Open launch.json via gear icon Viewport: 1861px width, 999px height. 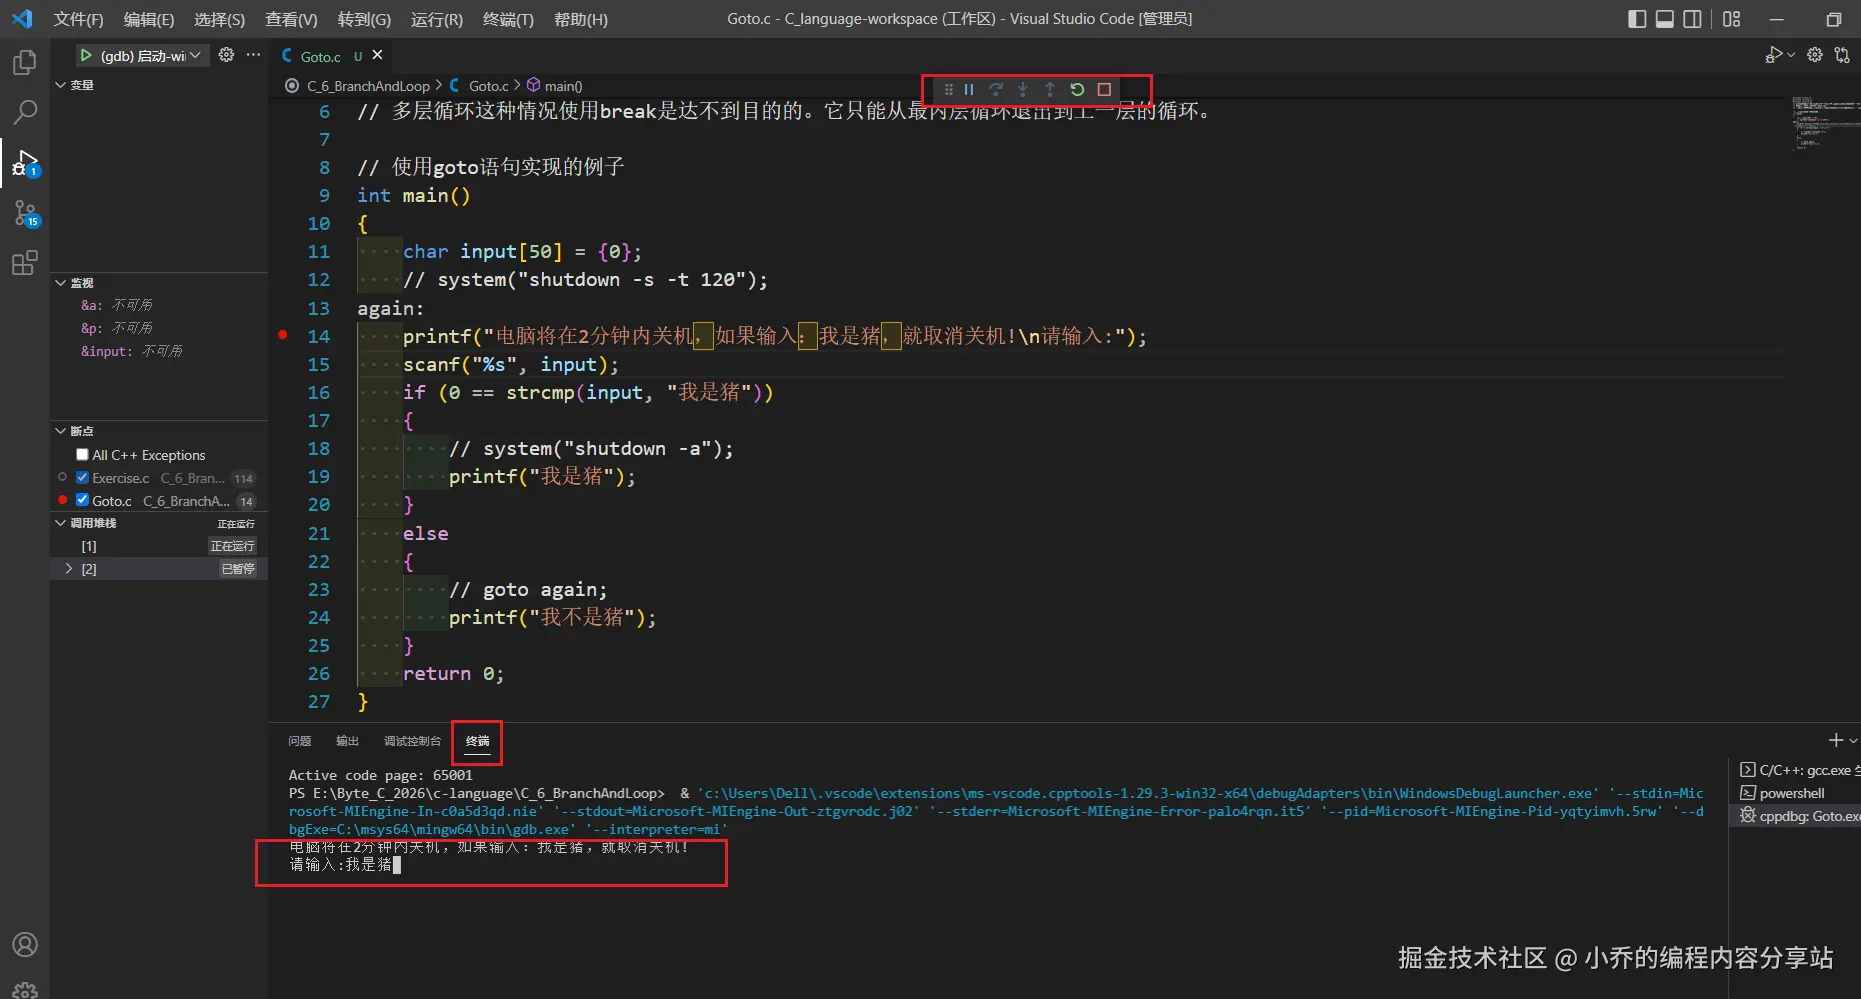click(226, 55)
